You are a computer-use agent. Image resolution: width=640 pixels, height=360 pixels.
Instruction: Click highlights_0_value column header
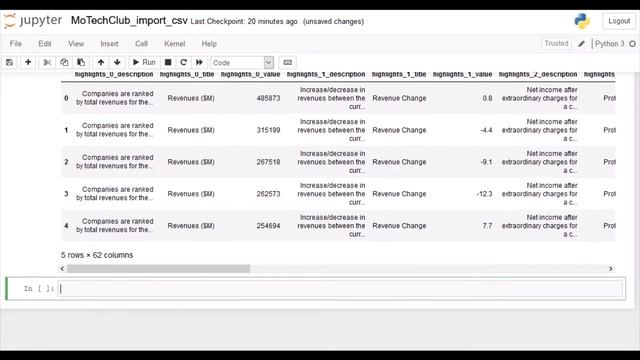click(x=250, y=75)
